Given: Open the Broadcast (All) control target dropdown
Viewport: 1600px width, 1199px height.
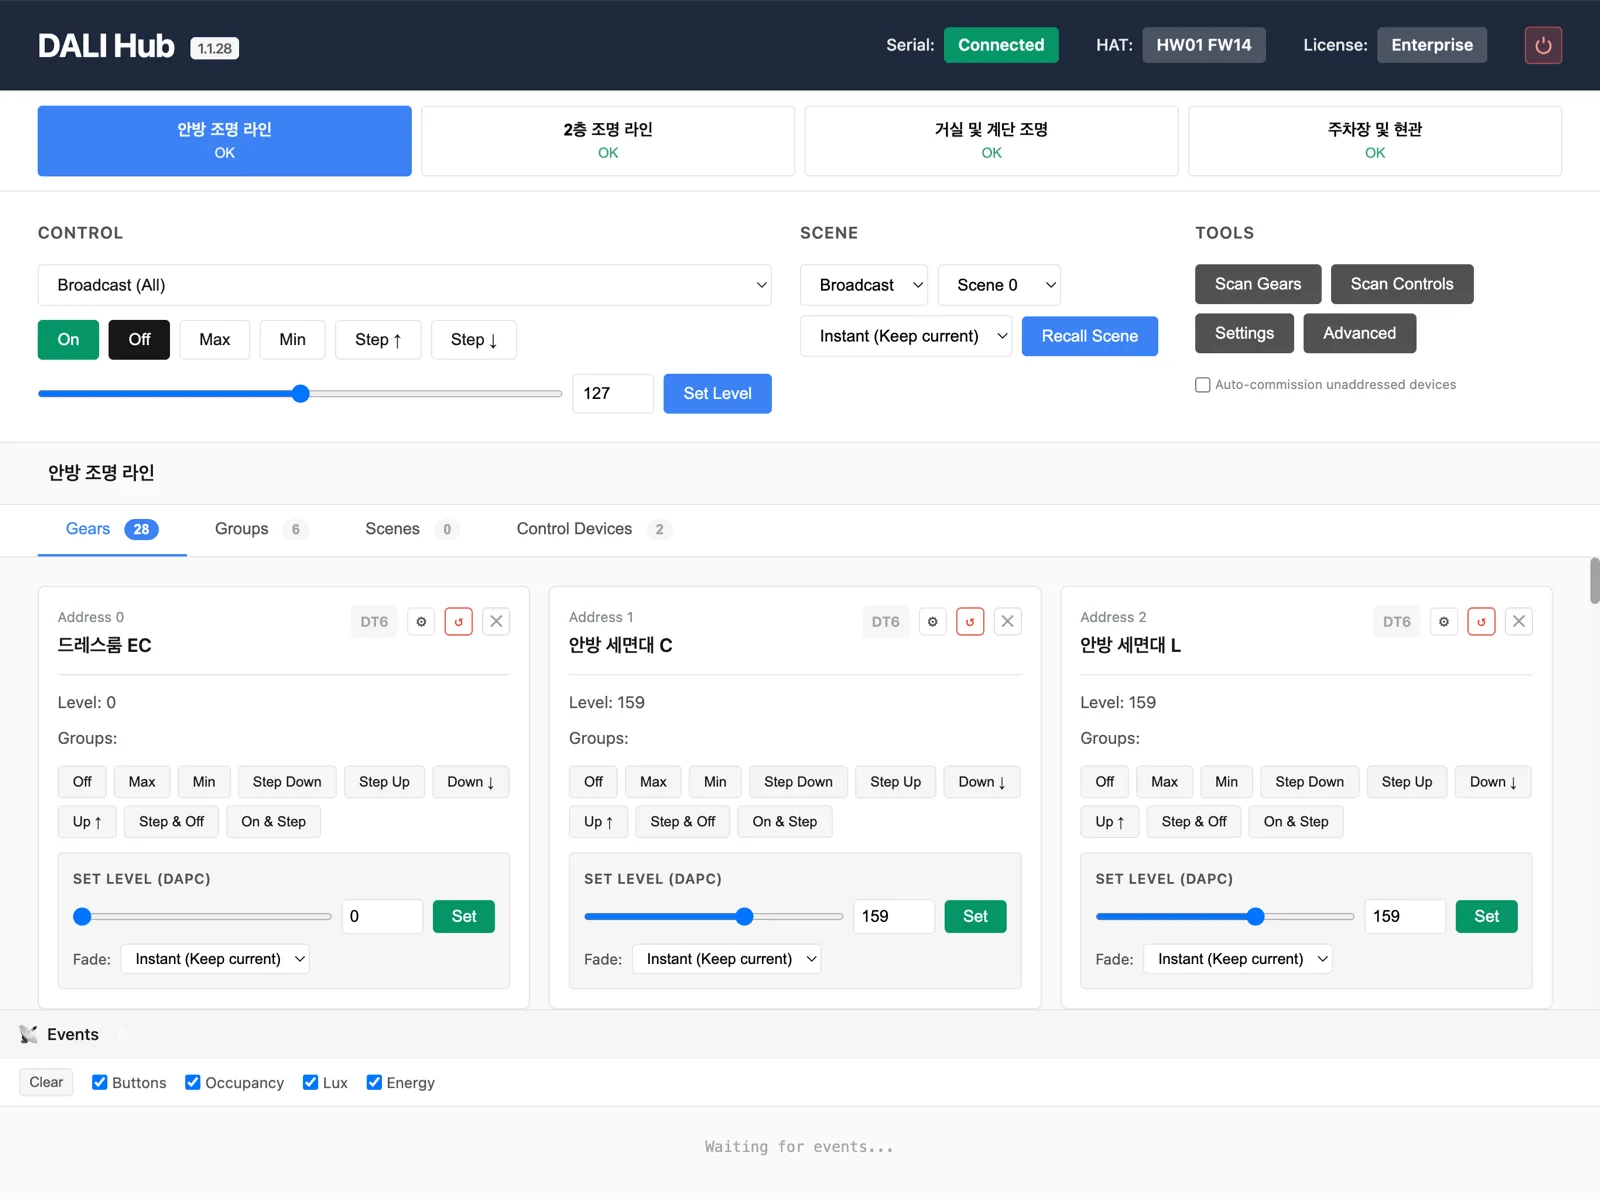Looking at the screenshot, I should 404,285.
